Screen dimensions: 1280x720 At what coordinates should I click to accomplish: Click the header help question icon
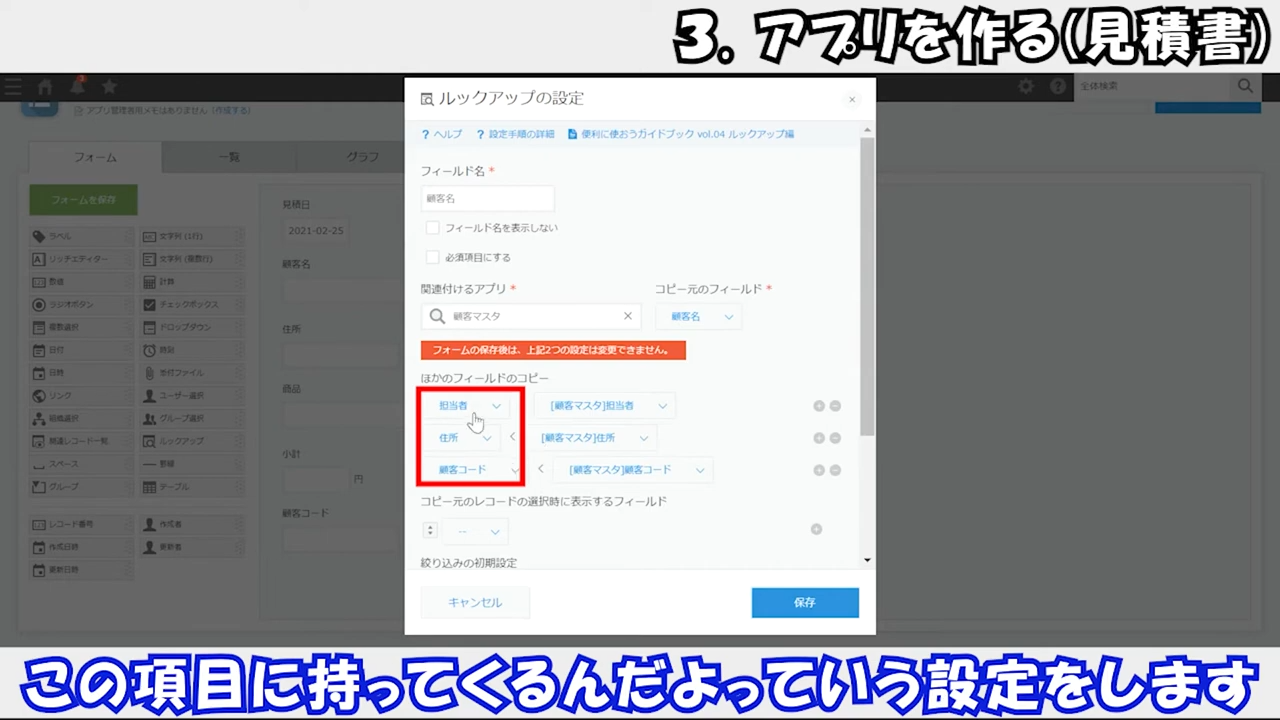(1058, 87)
